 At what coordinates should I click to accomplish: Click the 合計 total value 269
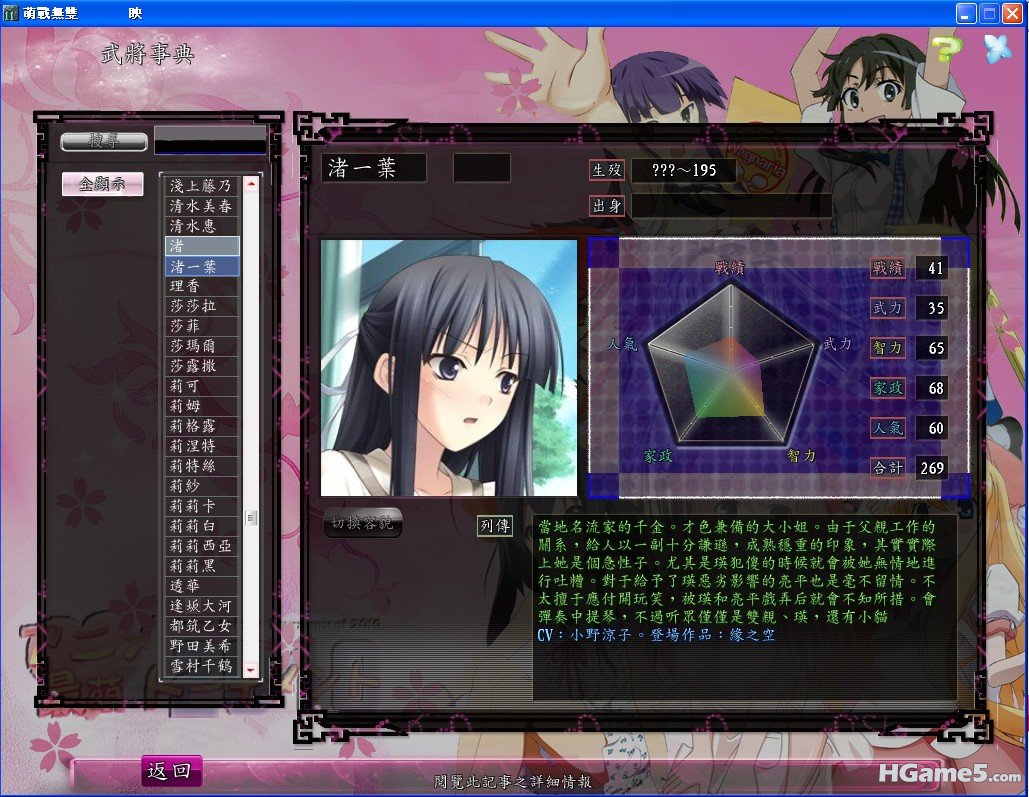tap(932, 468)
